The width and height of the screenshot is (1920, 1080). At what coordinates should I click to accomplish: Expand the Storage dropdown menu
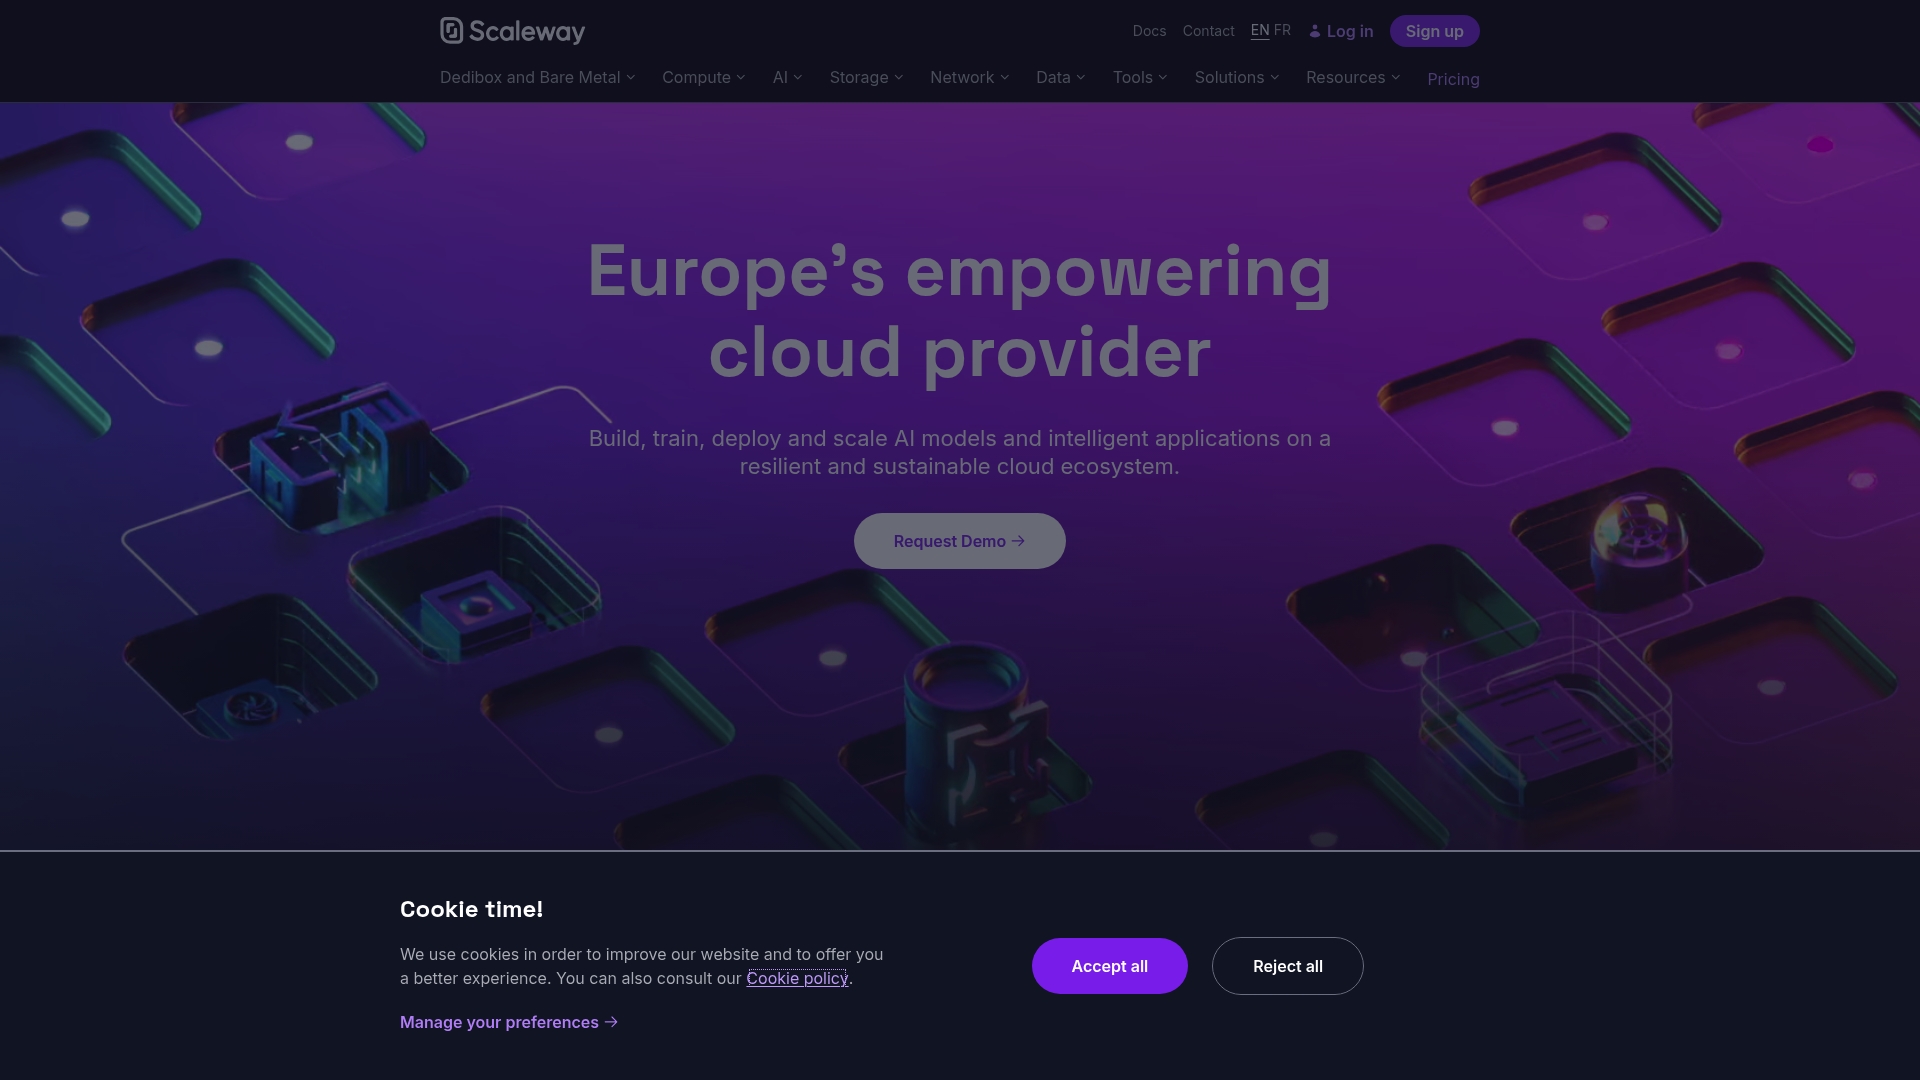[866, 76]
